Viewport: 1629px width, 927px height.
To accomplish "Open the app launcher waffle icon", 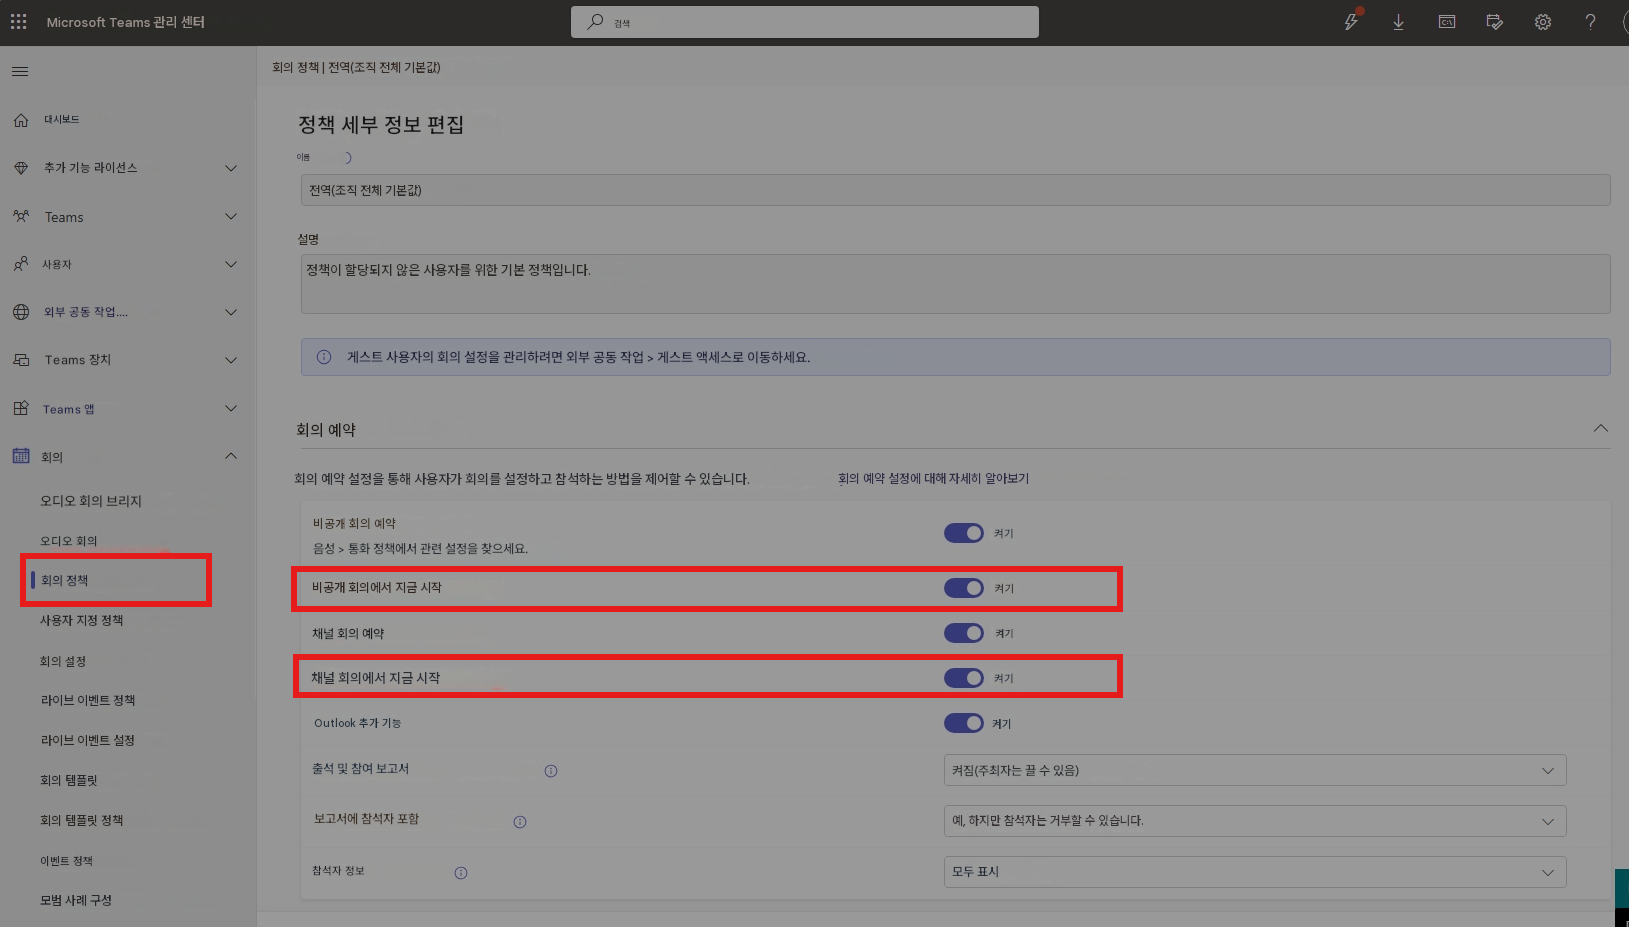I will pyautogui.click(x=19, y=22).
